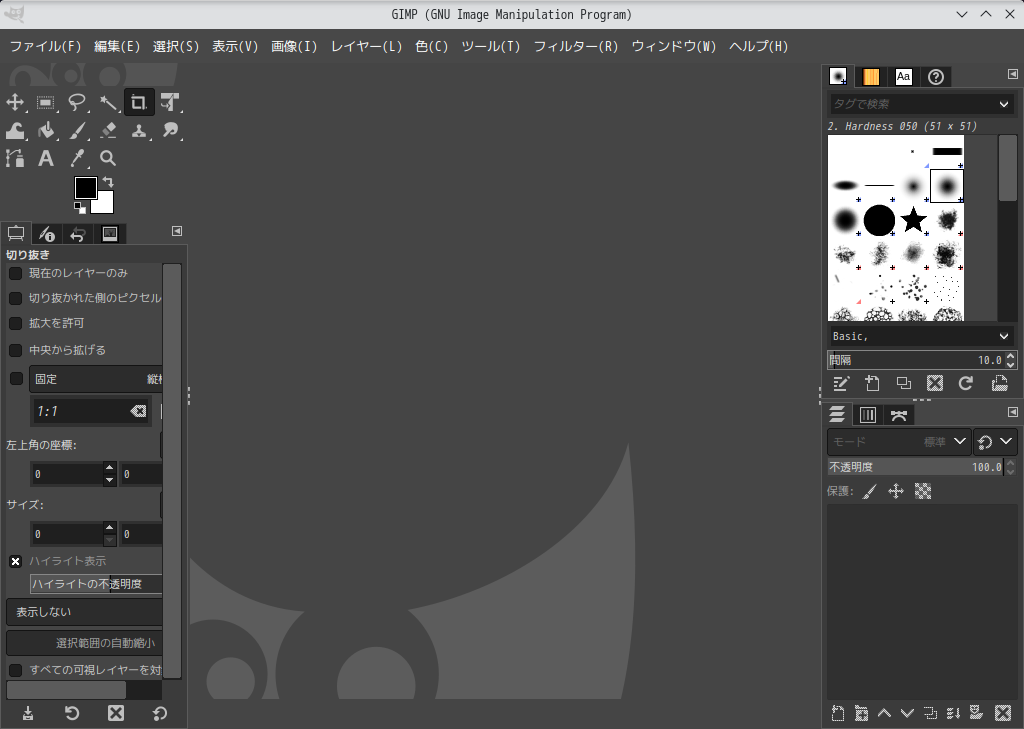Switch to the Patterns tab
The height and width of the screenshot is (729, 1024).
coord(871,76)
